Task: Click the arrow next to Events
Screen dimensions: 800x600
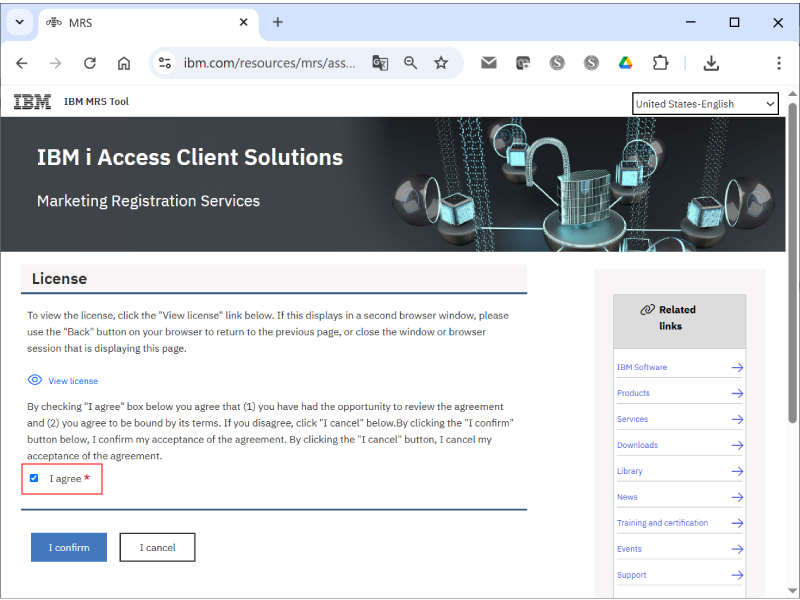Action: pyautogui.click(x=737, y=549)
